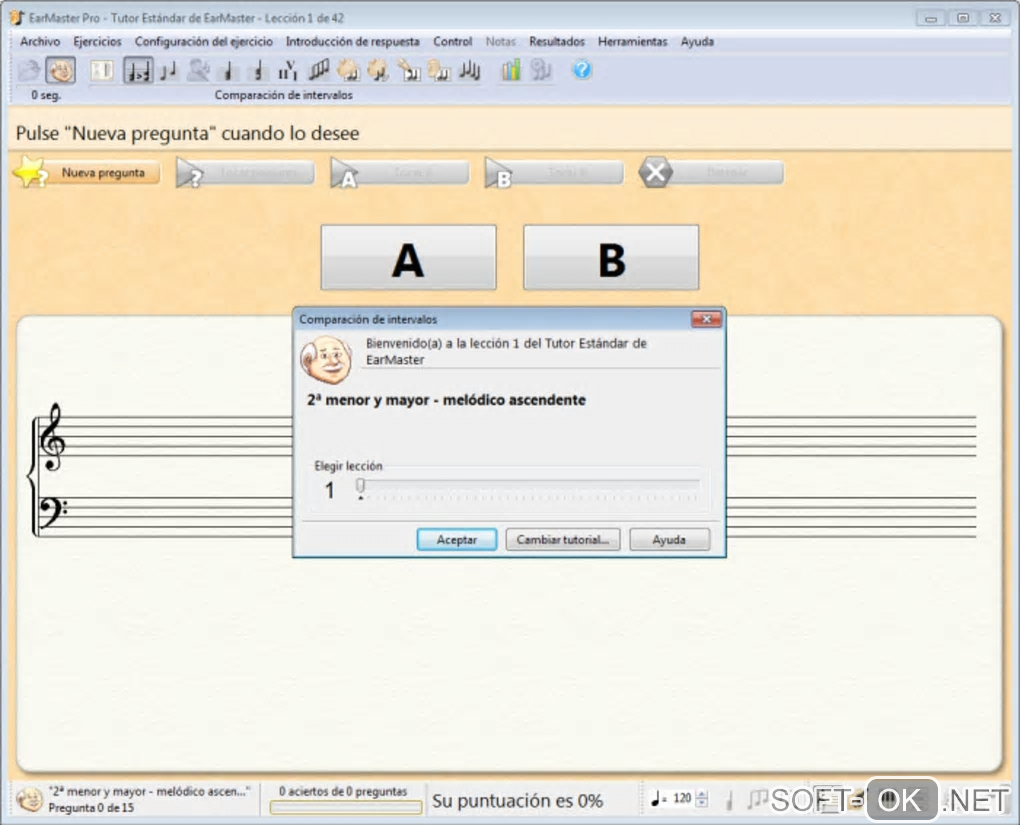This screenshot has width=1020, height=825.
Task: Click the aciertos progress bar
Action: tap(345, 807)
